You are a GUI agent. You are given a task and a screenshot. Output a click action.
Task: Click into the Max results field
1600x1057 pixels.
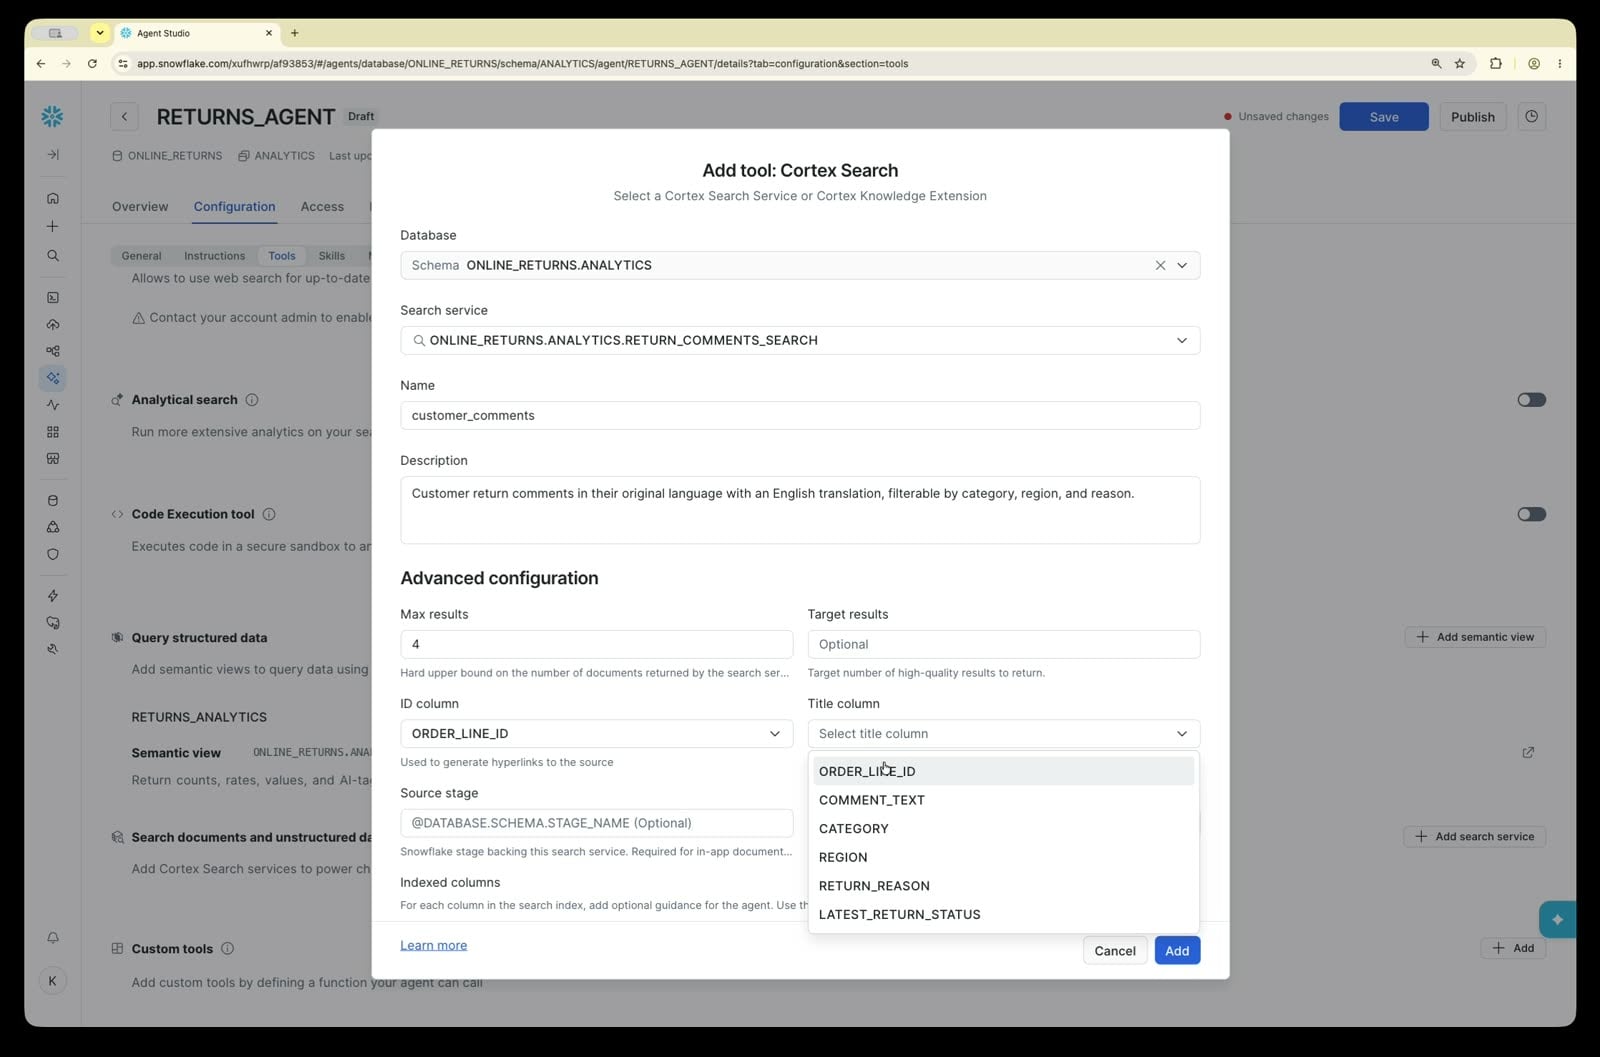[596, 644]
